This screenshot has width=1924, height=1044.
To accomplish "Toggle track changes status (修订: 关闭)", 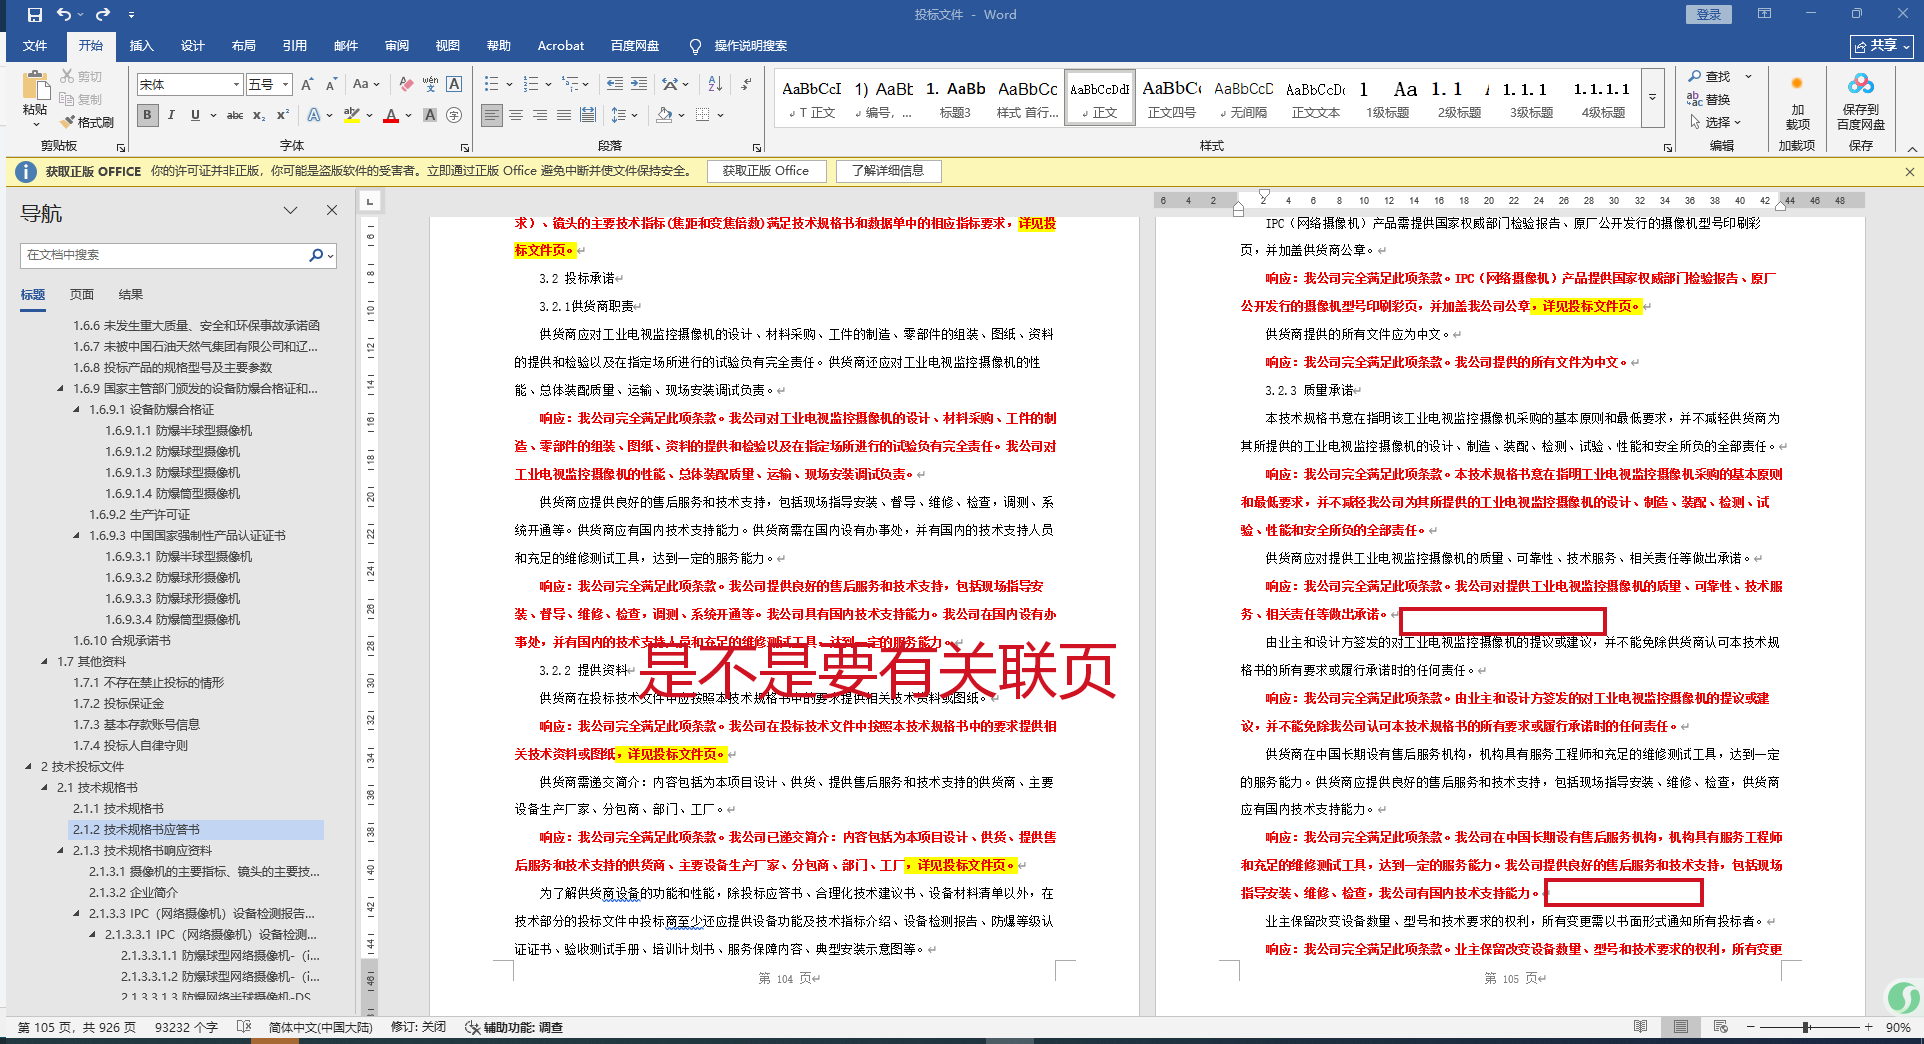I will [418, 1027].
